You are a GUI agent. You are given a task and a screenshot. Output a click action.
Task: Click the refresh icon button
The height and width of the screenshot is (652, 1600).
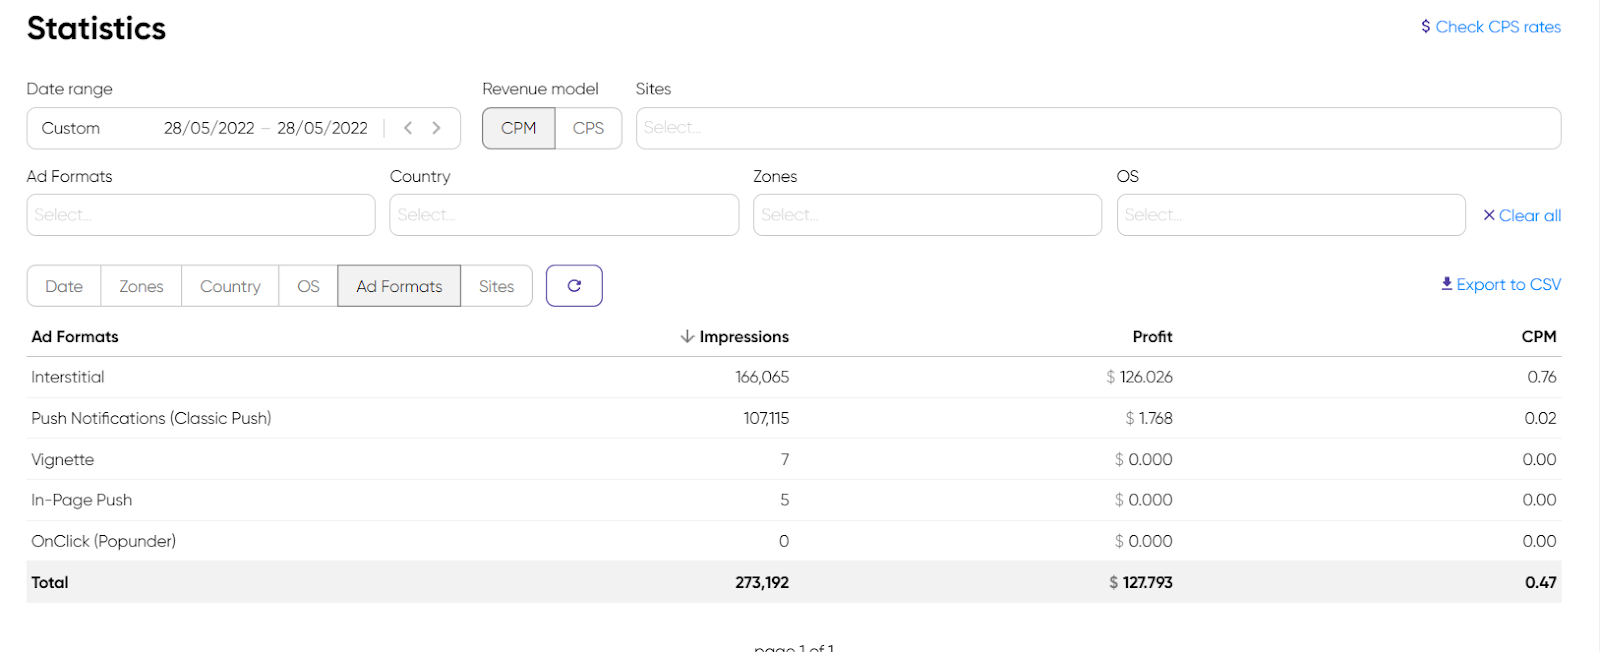pos(574,286)
